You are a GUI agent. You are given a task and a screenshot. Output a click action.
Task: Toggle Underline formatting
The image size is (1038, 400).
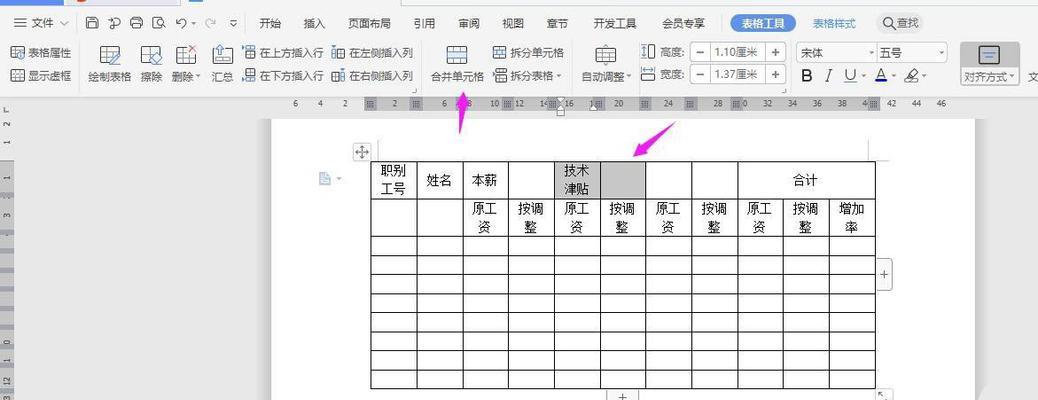850,76
